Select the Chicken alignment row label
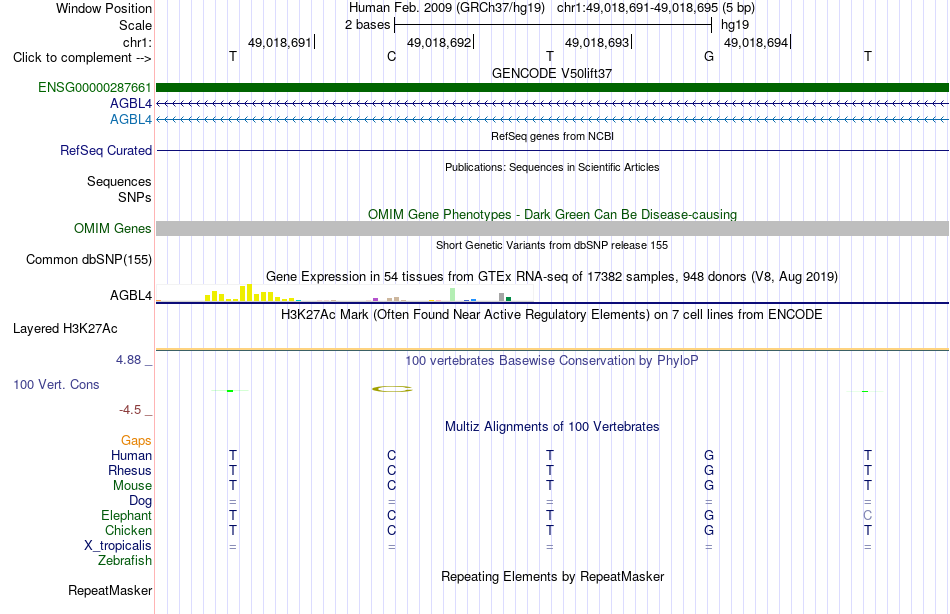 [128, 530]
